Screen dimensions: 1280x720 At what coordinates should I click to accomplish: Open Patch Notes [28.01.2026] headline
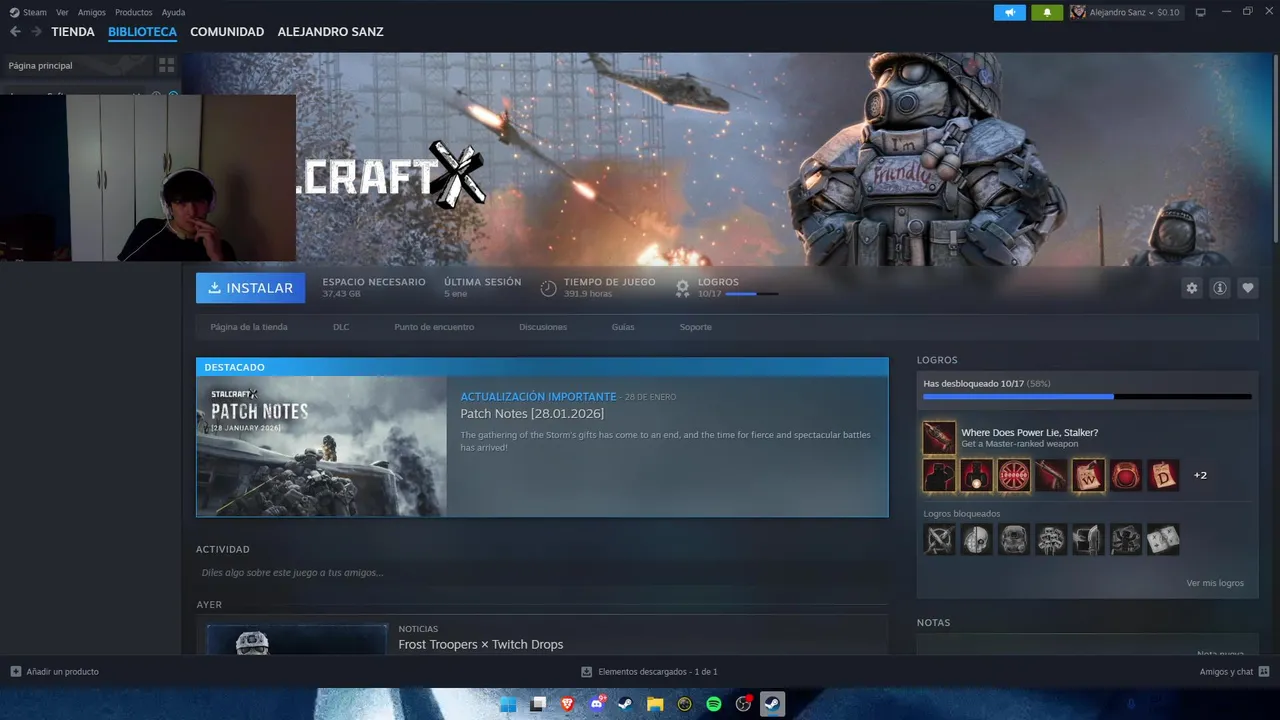(x=532, y=414)
